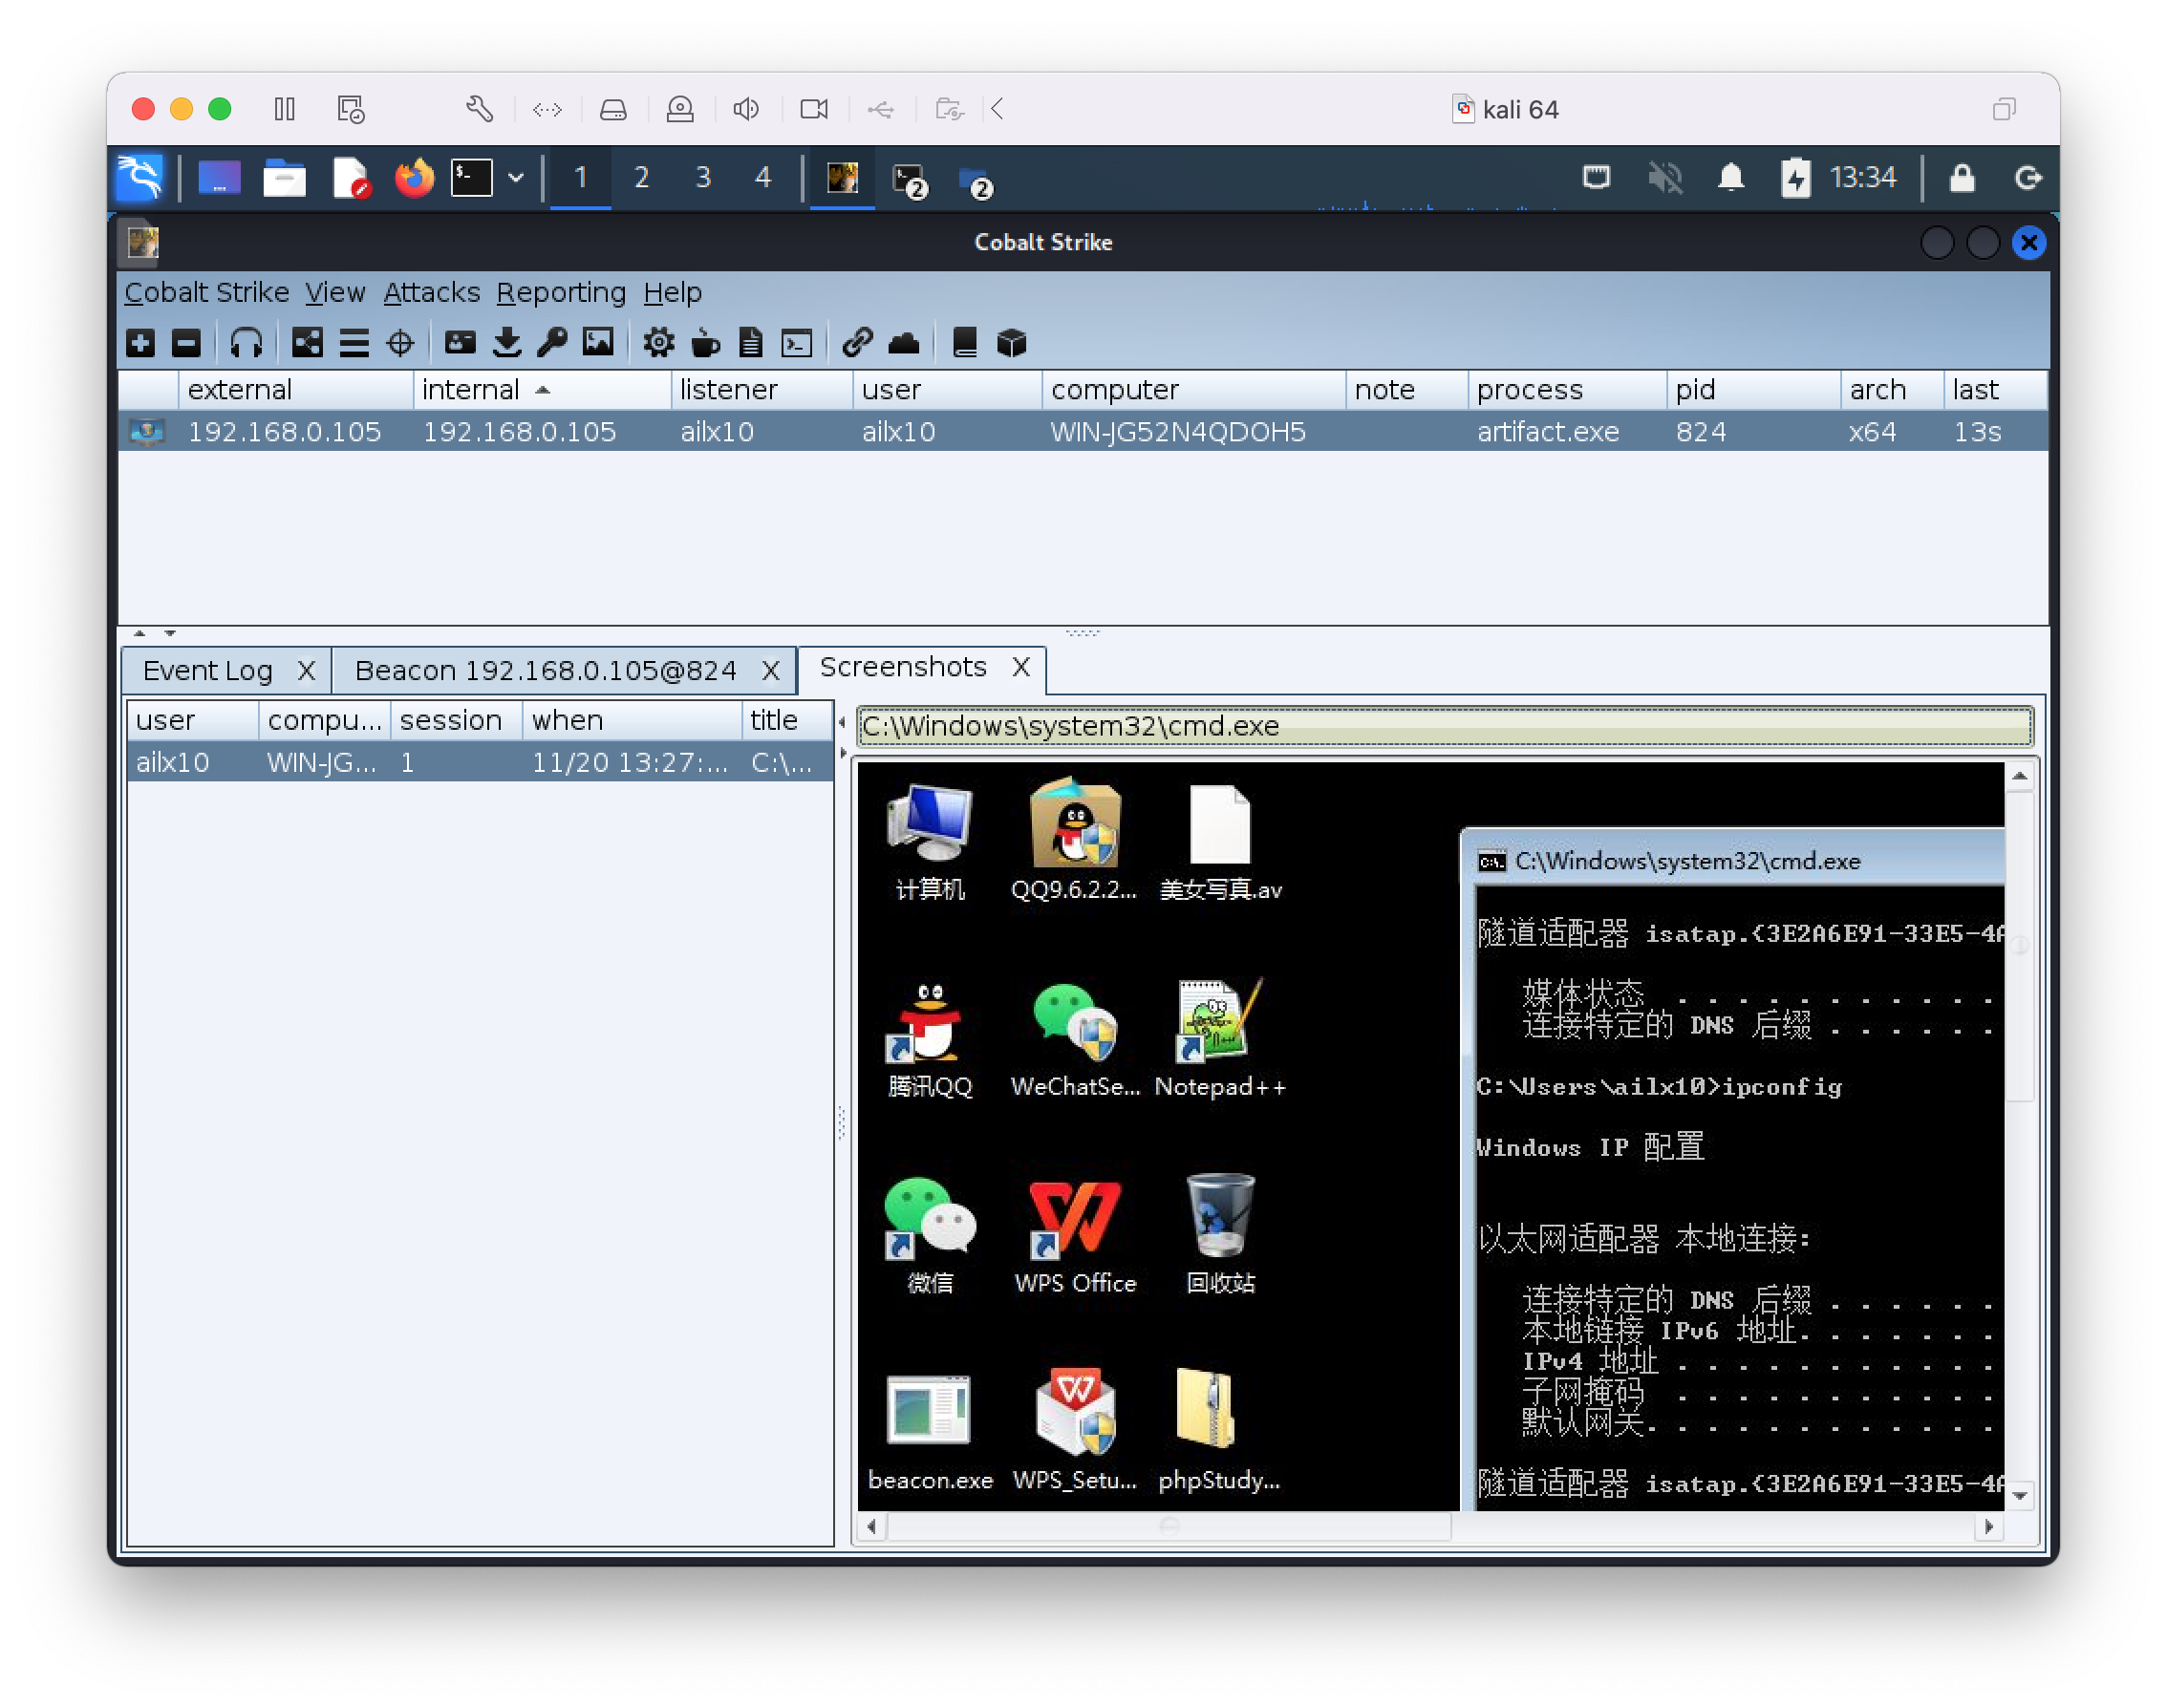Open the Credentials key icon
The image size is (2167, 1708).
[552, 343]
